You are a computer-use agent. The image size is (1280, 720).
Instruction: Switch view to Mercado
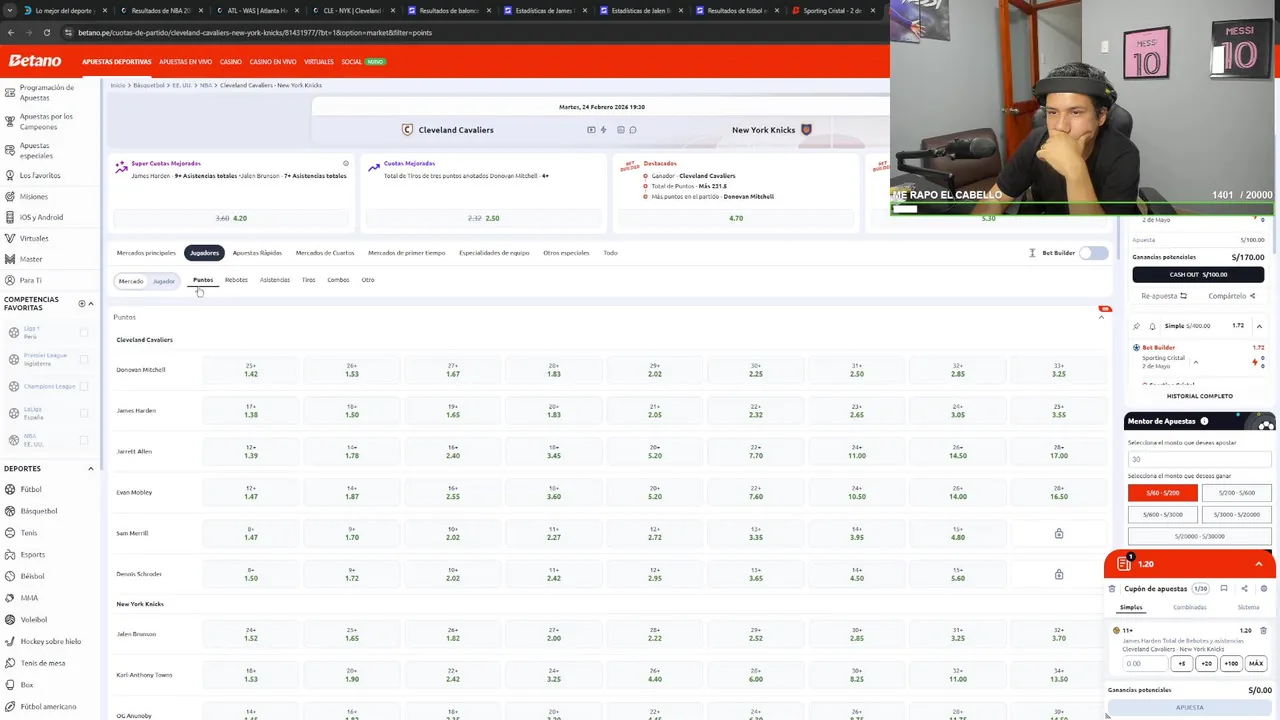131,281
